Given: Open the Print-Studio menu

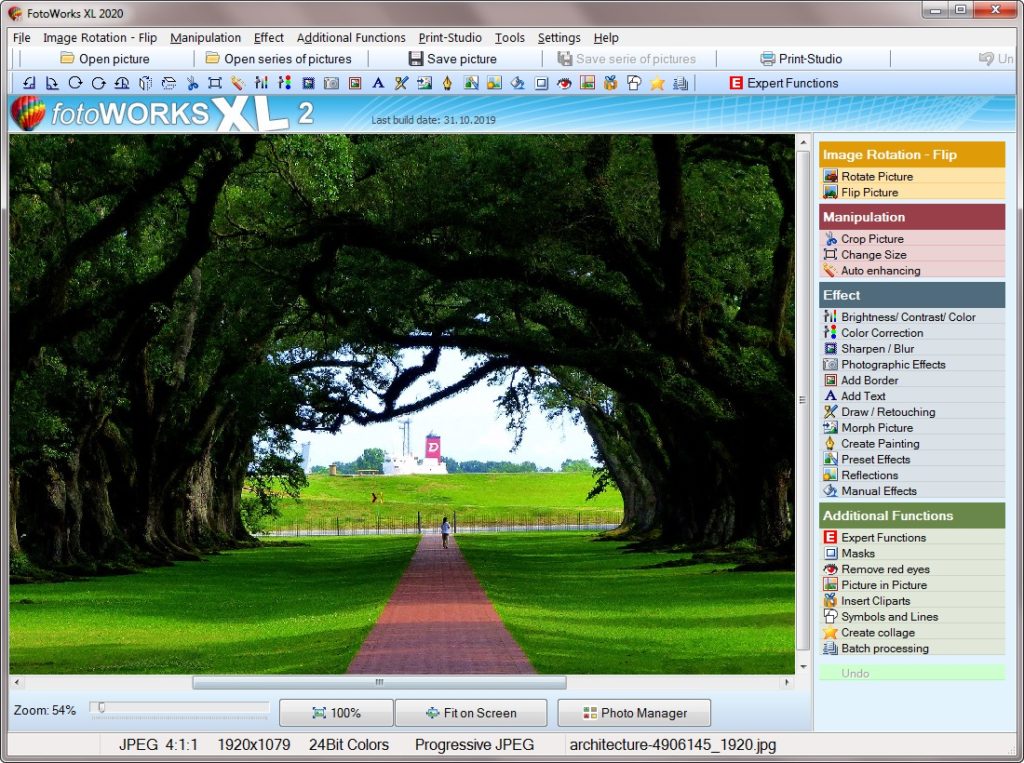Looking at the screenshot, I should [x=449, y=37].
